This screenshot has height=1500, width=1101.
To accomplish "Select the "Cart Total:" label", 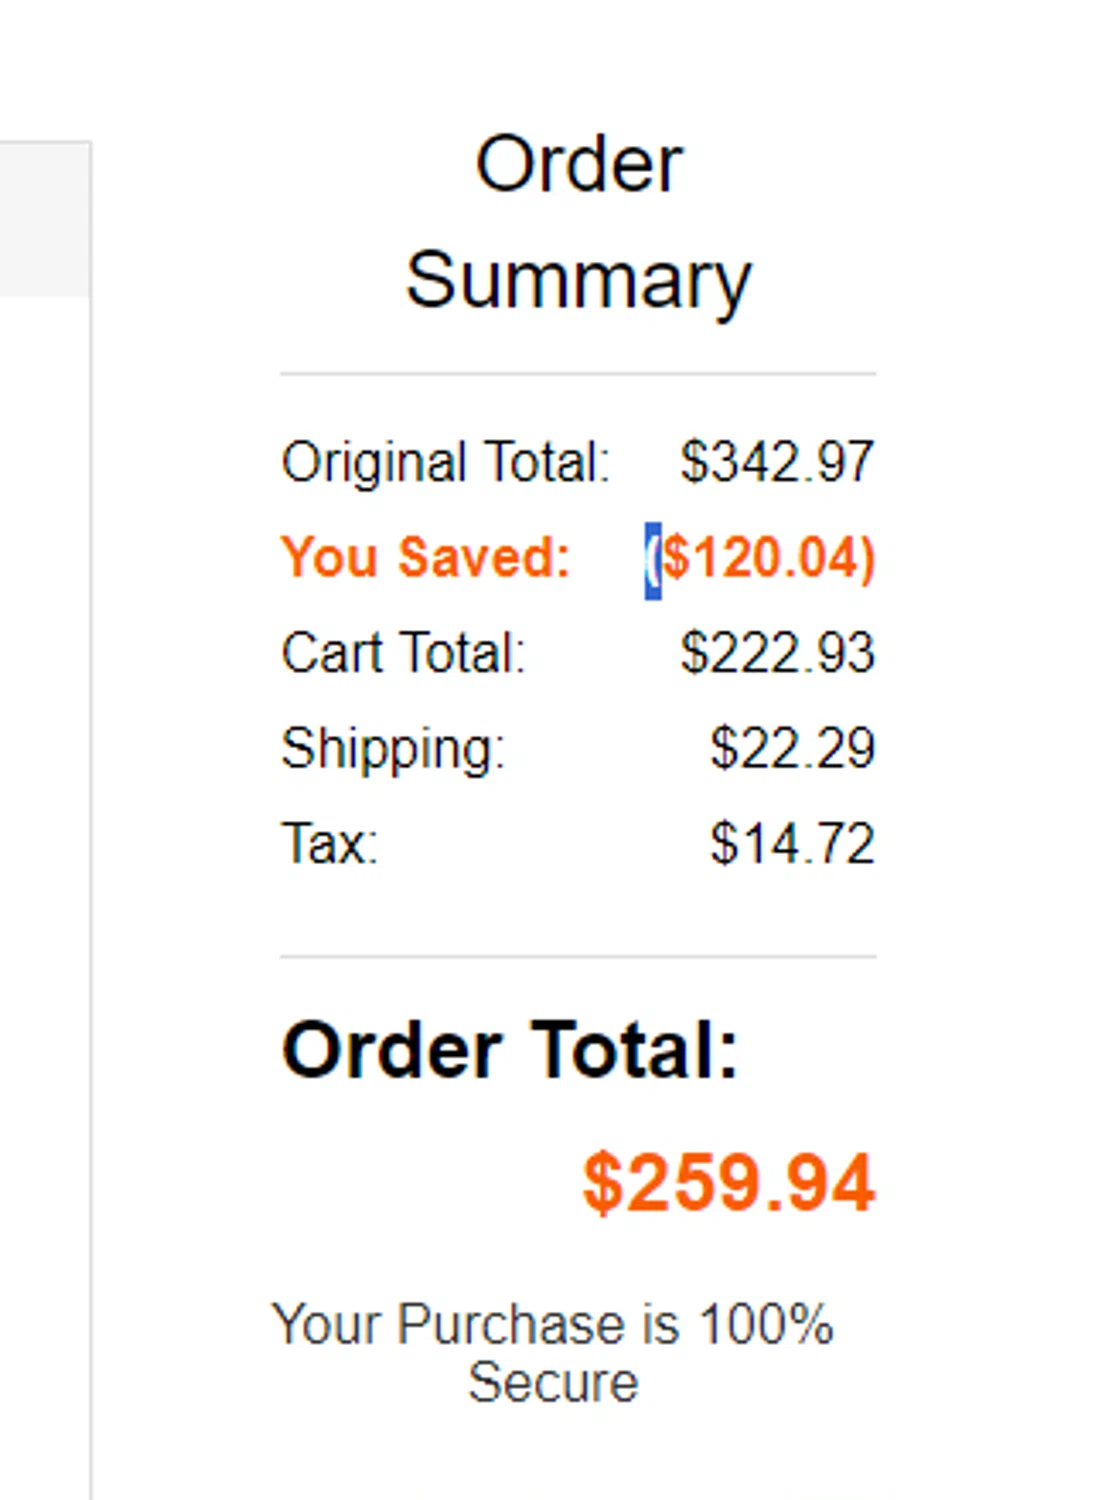I will pyautogui.click(x=403, y=653).
